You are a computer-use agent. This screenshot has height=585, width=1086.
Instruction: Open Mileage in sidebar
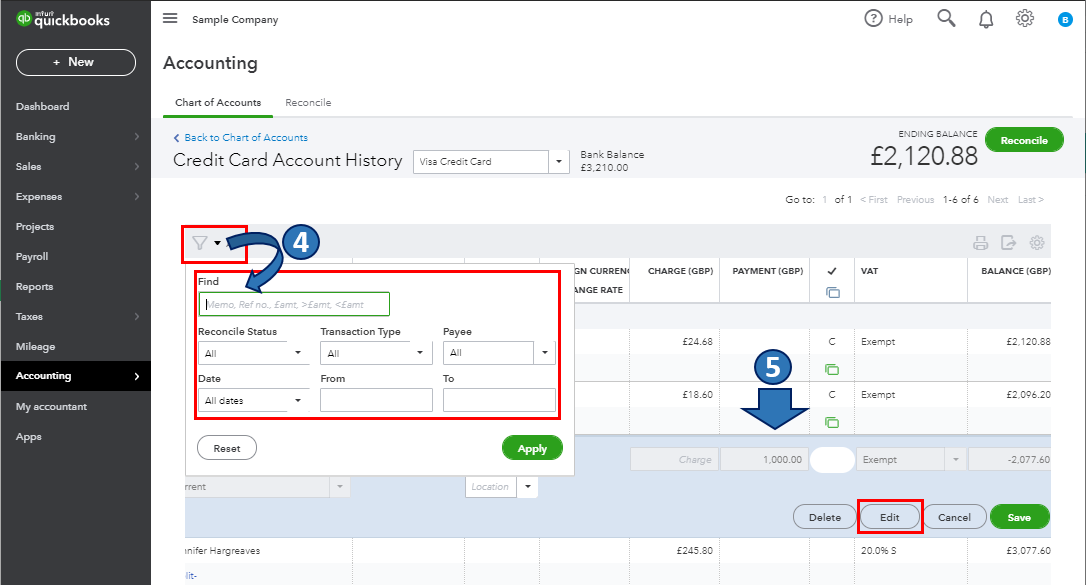point(35,347)
